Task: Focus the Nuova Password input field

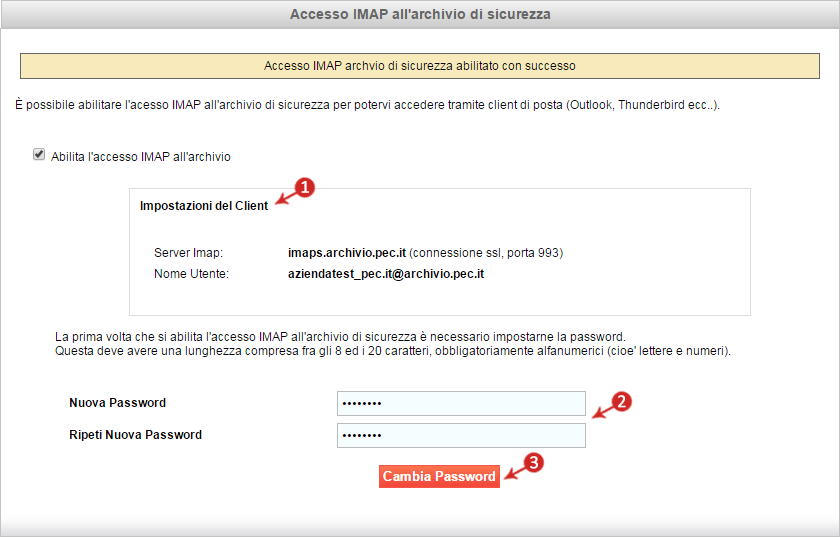Action: 461,404
